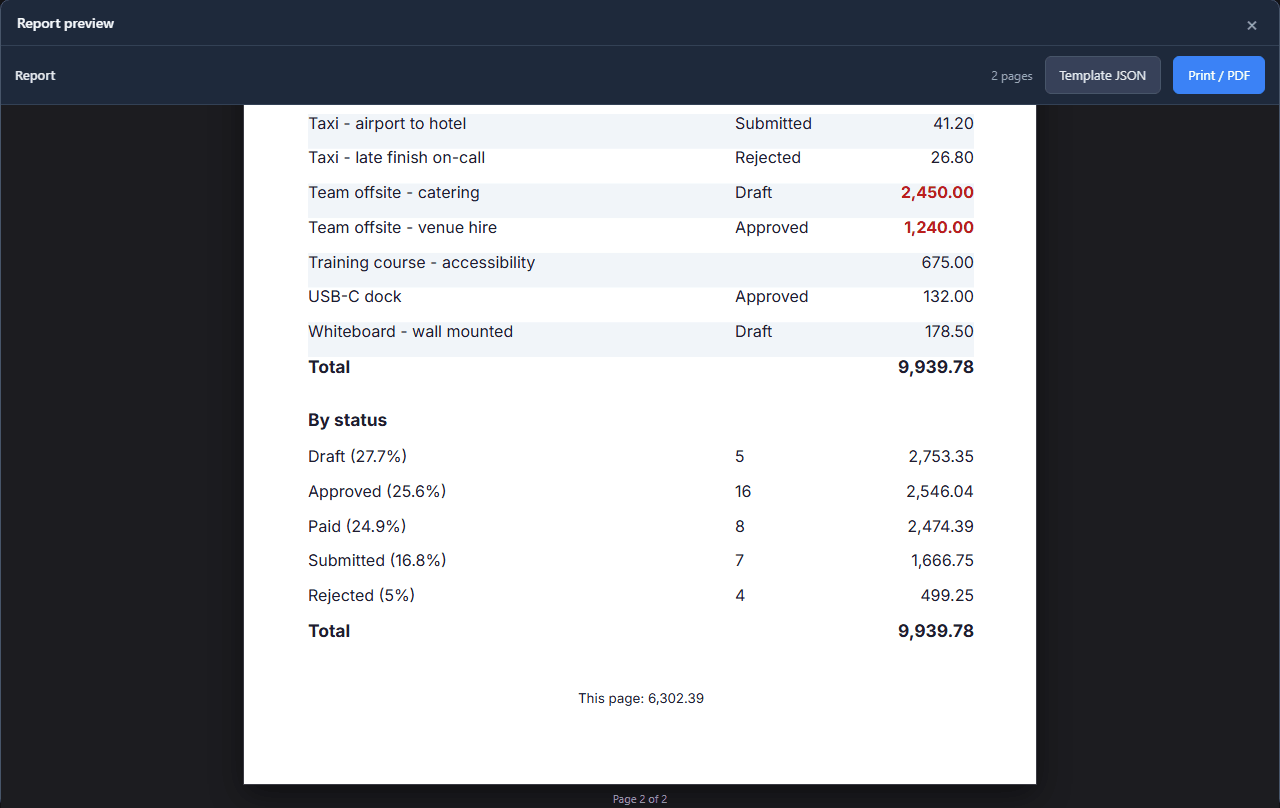Screen dimensions: 1280x808
Task: Select the 'Approved (25.6%)' row label
Action: (377, 491)
